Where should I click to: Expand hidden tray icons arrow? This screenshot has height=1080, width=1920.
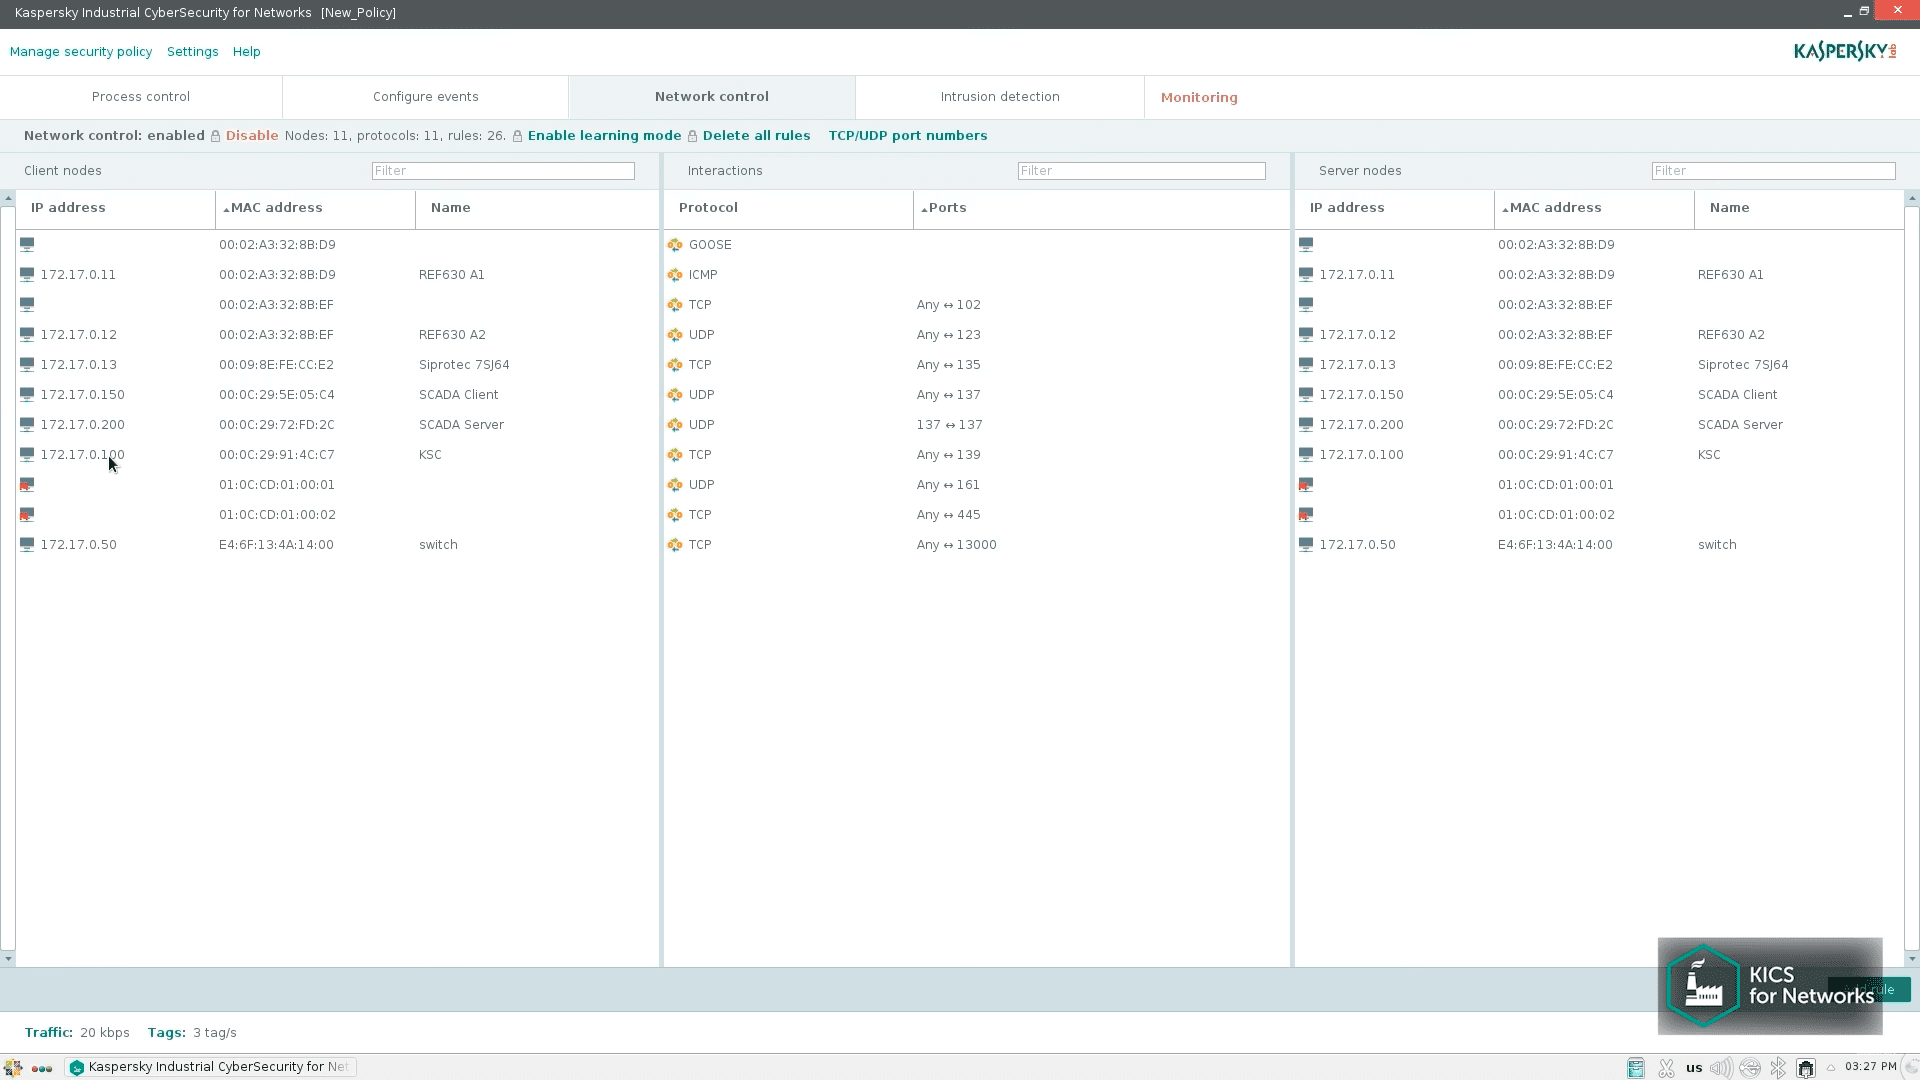pos(1831,1068)
